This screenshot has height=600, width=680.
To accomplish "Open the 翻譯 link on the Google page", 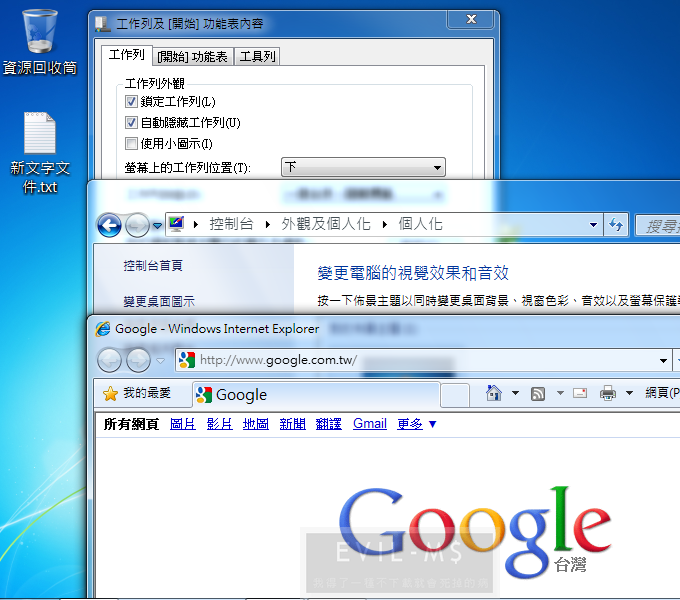I will 329,424.
